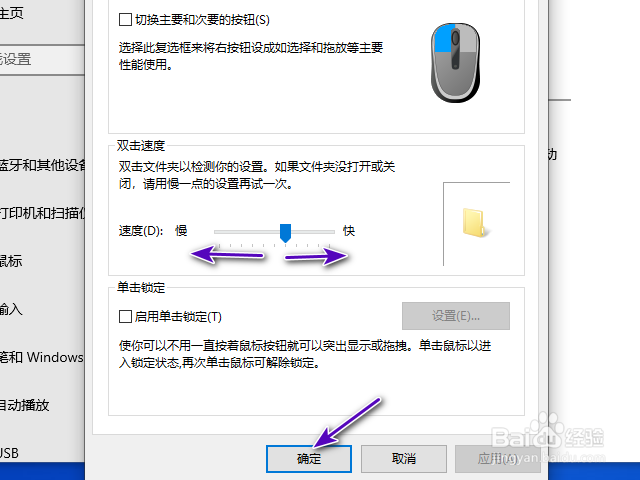This screenshot has width=640, height=480.
Task: Open the 设置(E)... button for ClickLock
Action: 456,316
